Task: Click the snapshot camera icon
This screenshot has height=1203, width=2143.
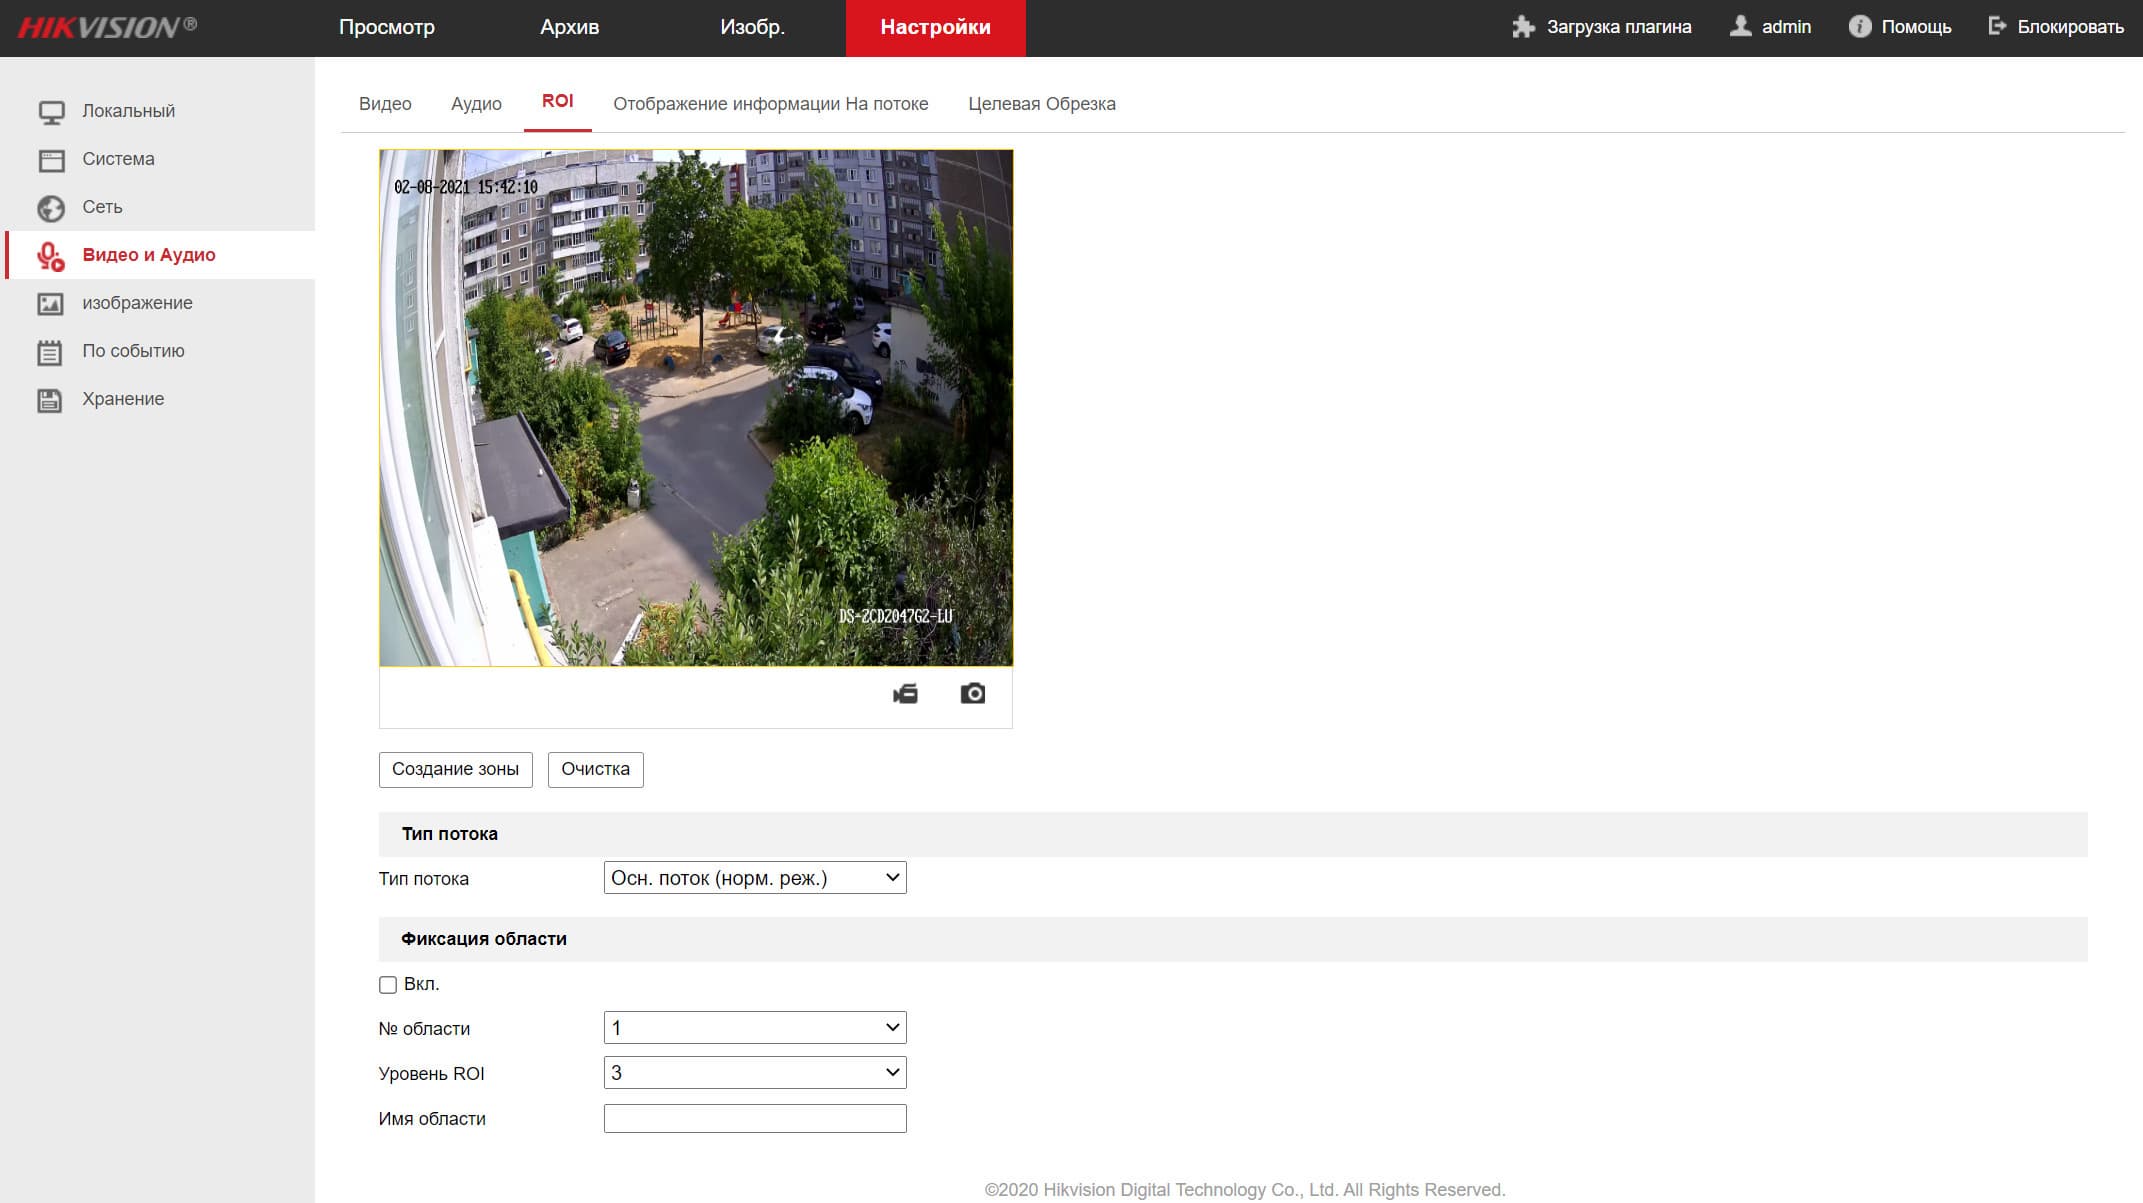Action: click(x=972, y=694)
